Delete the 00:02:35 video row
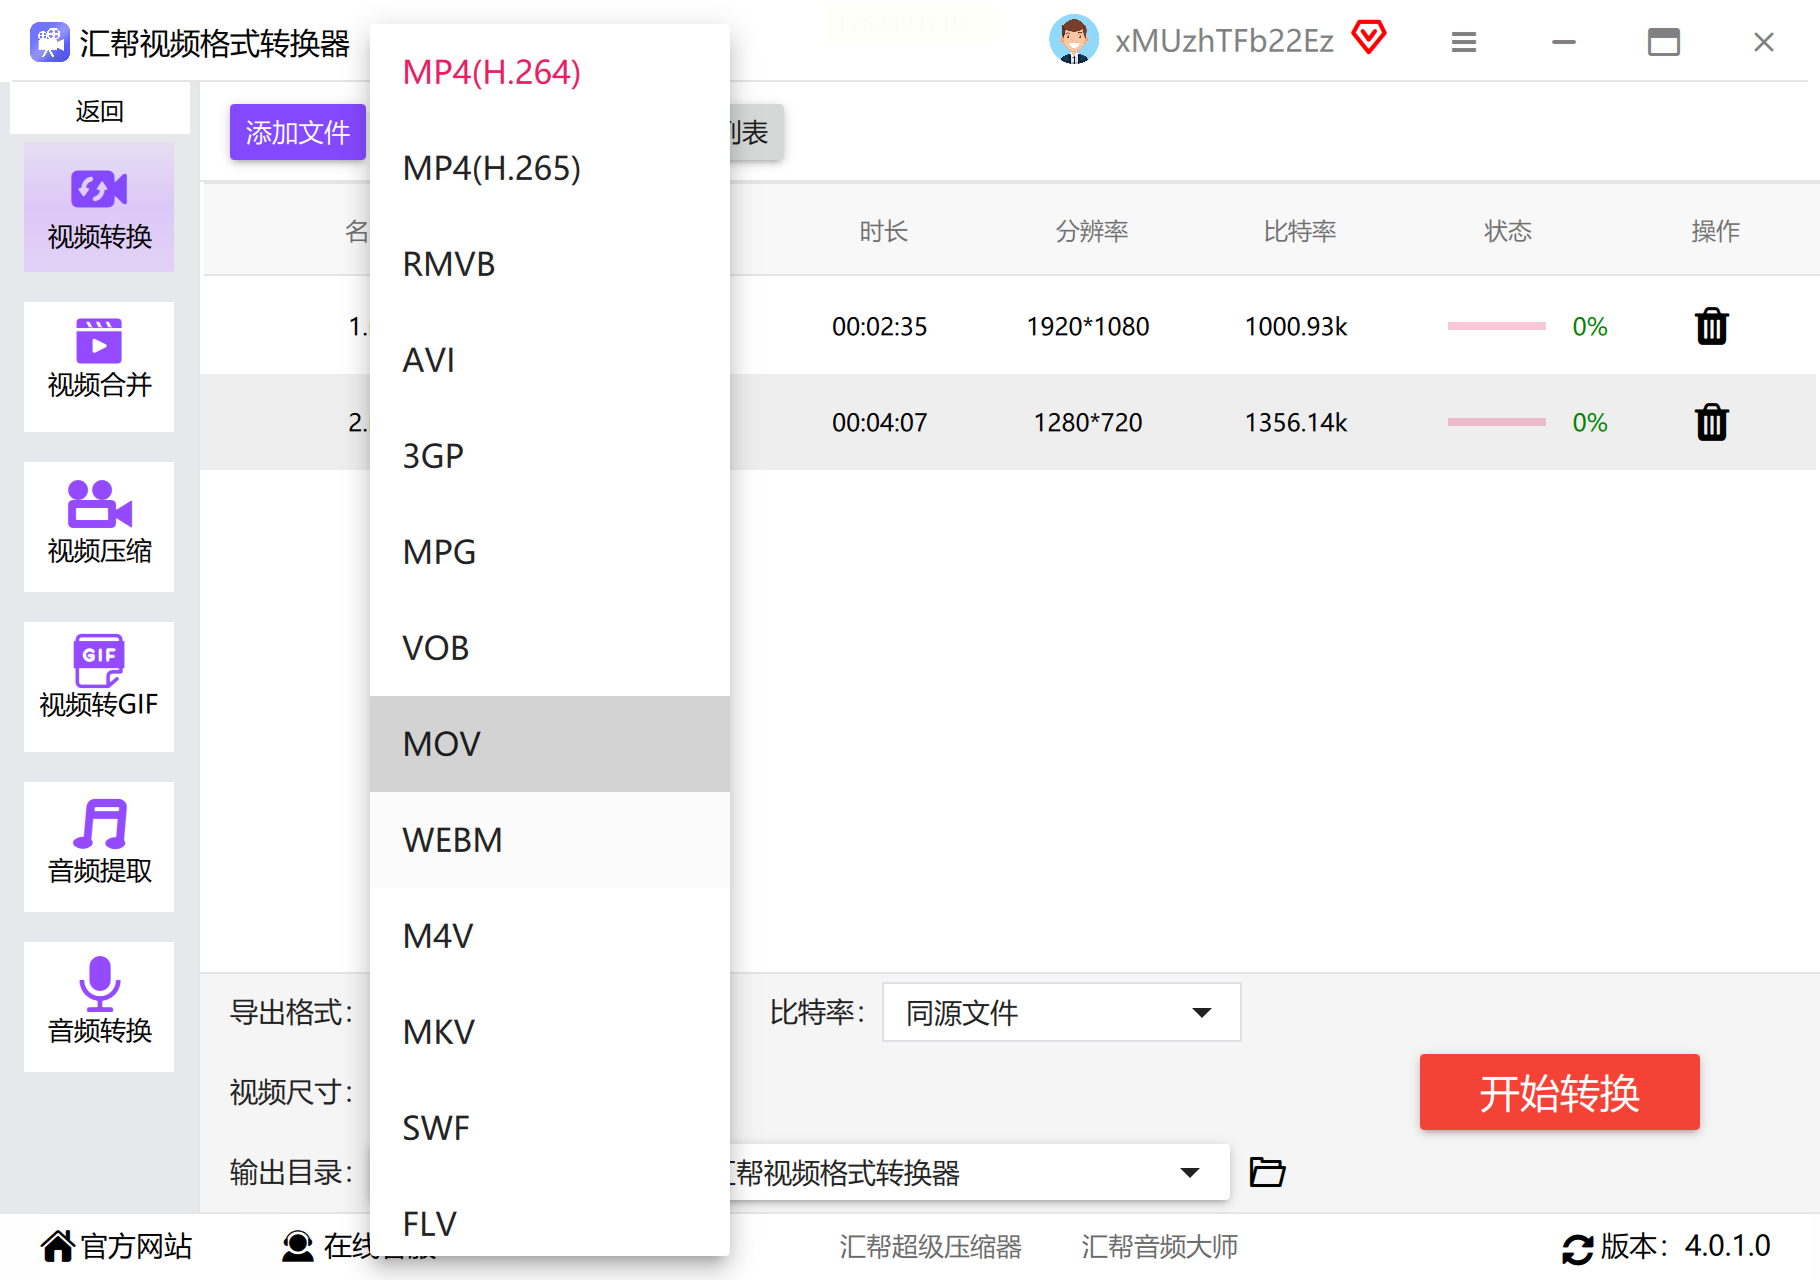This screenshot has height=1280, width=1820. pos(1712,326)
